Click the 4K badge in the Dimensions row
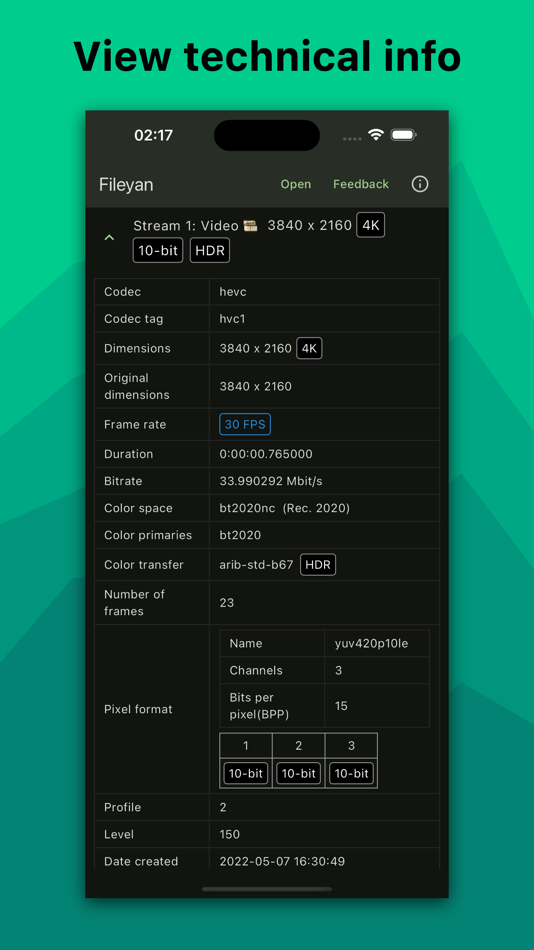Screen dimensions: 534x950 pyautogui.click(x=309, y=348)
